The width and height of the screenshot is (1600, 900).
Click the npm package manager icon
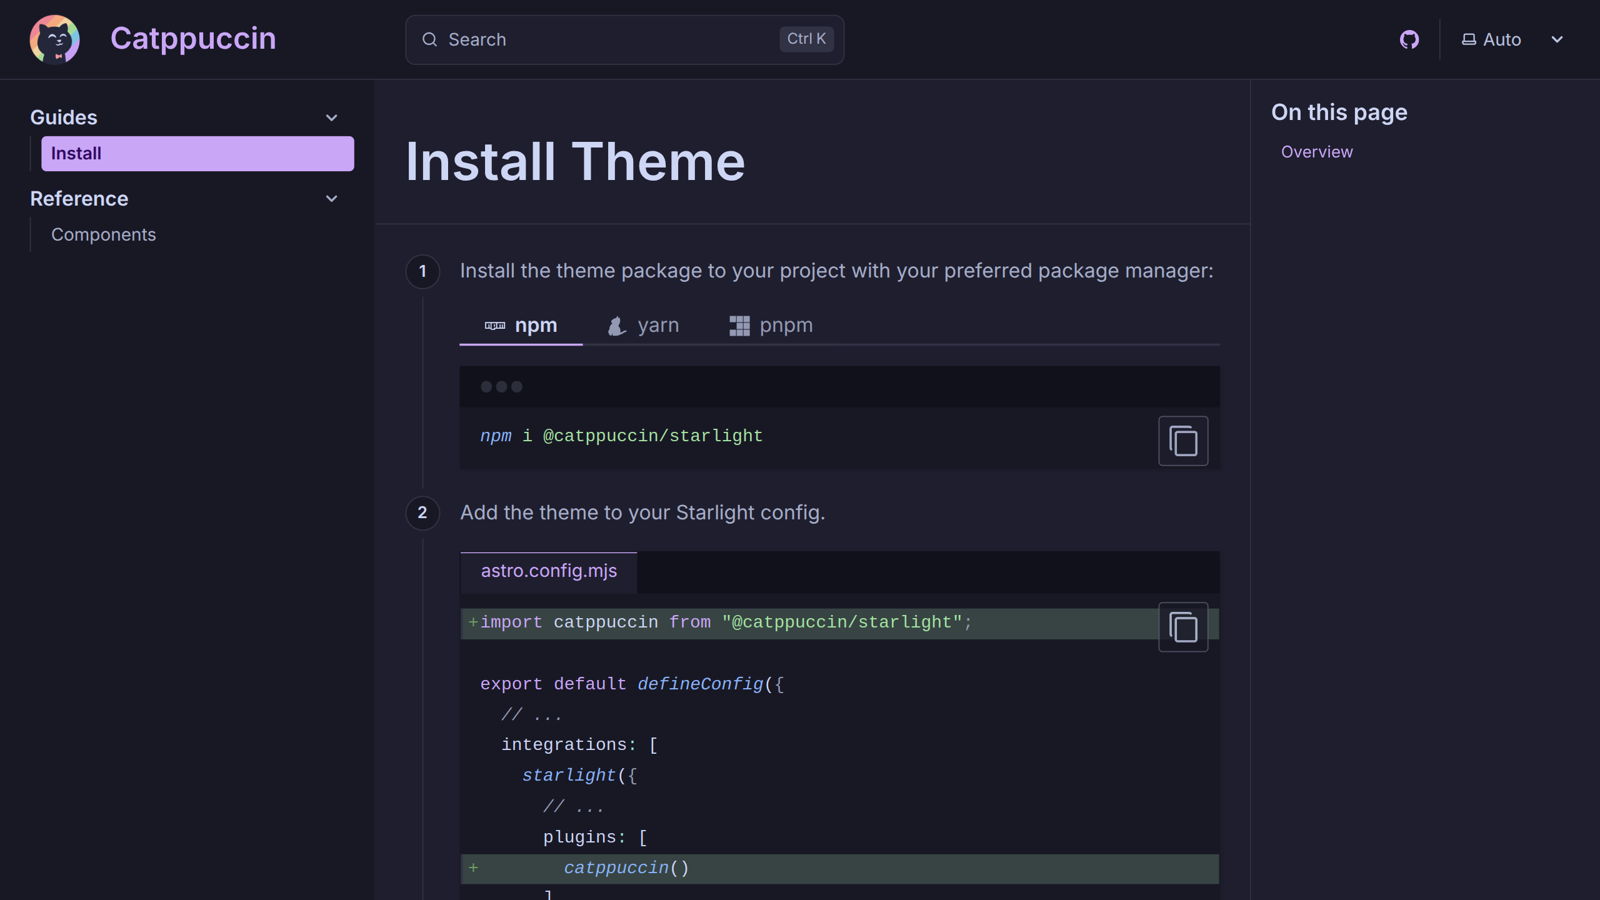click(495, 326)
